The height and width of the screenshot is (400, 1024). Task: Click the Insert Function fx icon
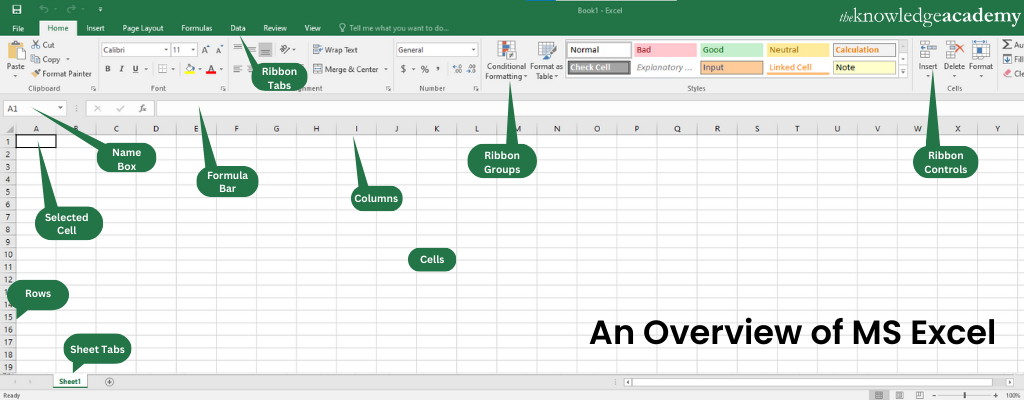[x=143, y=108]
